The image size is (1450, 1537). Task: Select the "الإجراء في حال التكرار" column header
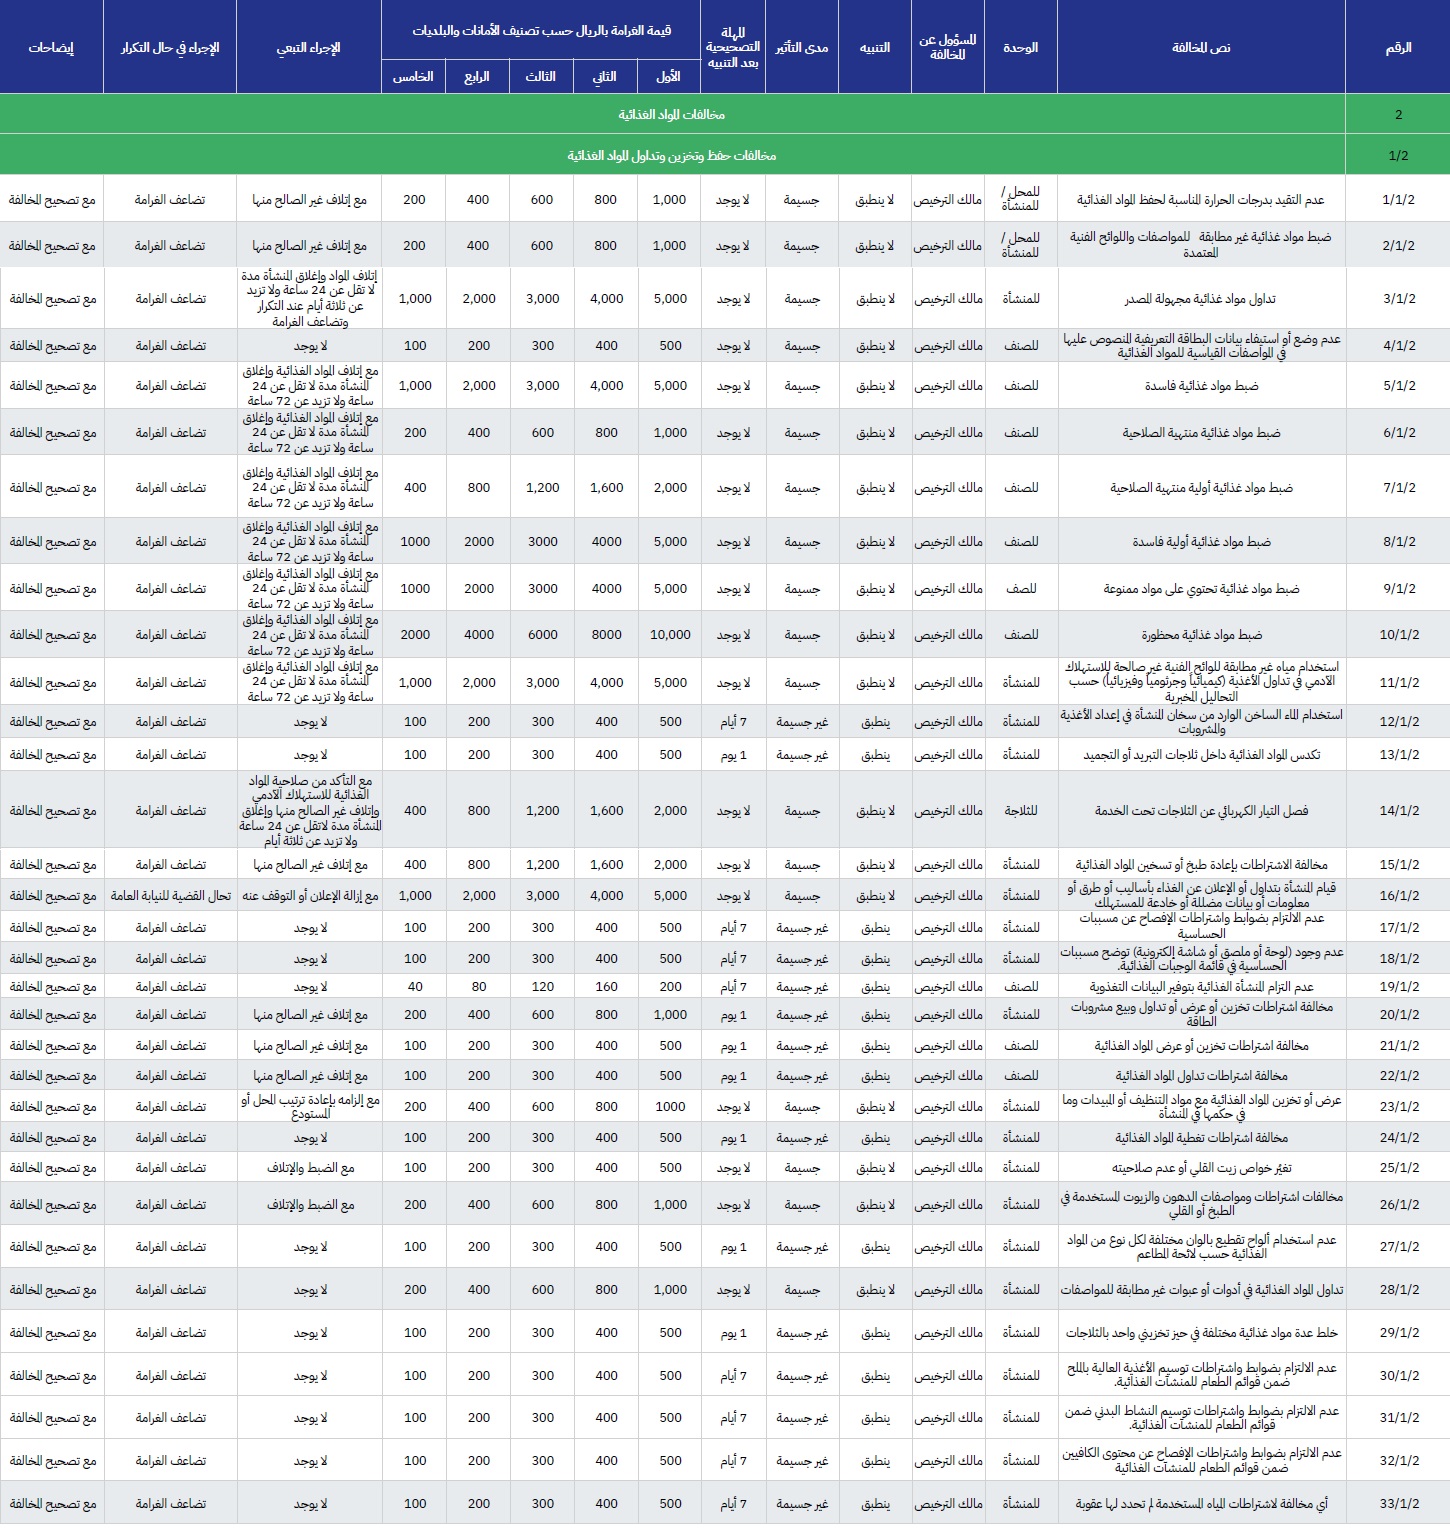170,47
